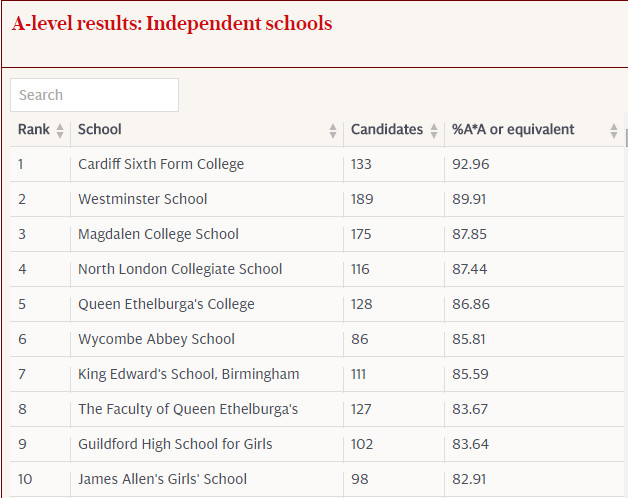Click the Rank column sort arrows
Viewport: 628px width, 498px height.
60,131
